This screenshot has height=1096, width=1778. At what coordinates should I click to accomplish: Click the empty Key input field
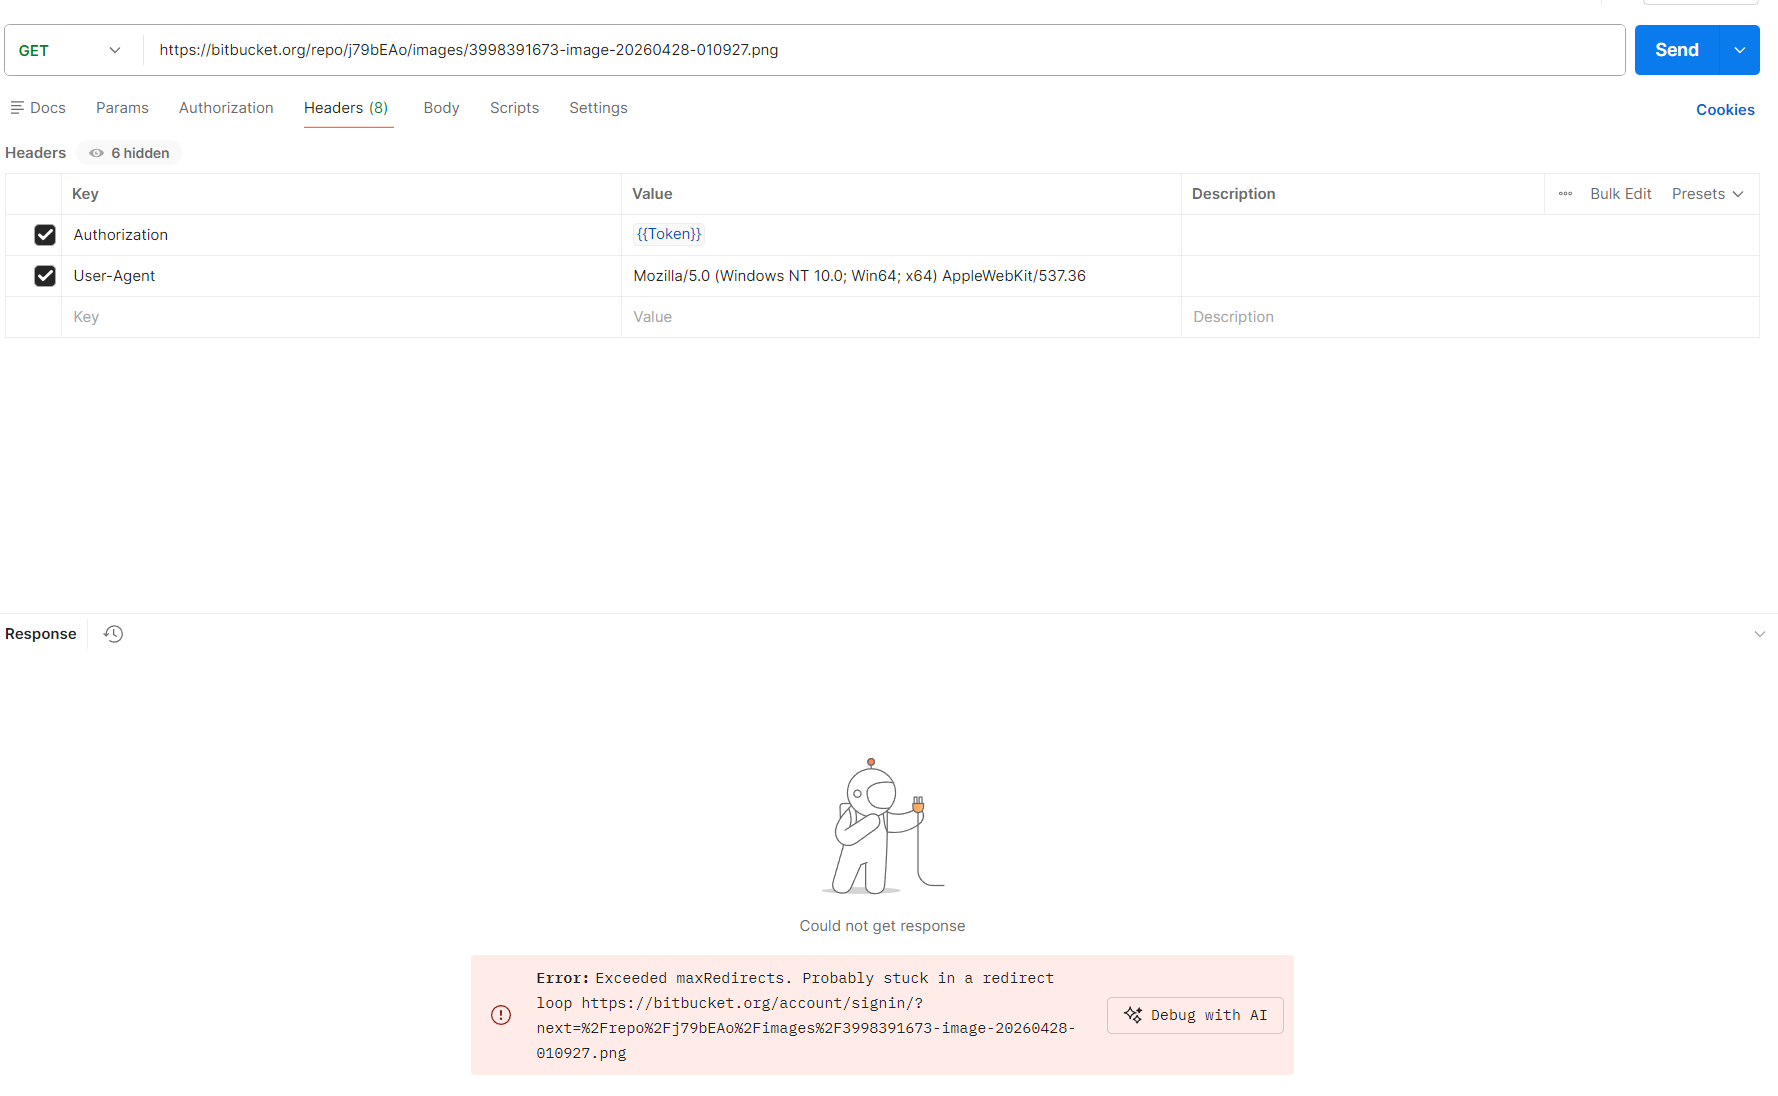tap(341, 317)
